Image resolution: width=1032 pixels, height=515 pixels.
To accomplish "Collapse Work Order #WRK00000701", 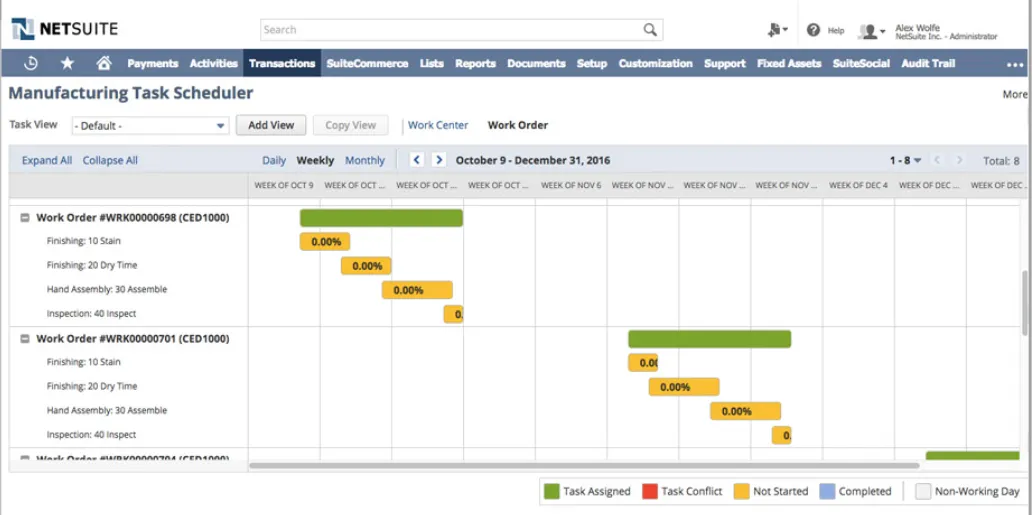I will pos(25,339).
